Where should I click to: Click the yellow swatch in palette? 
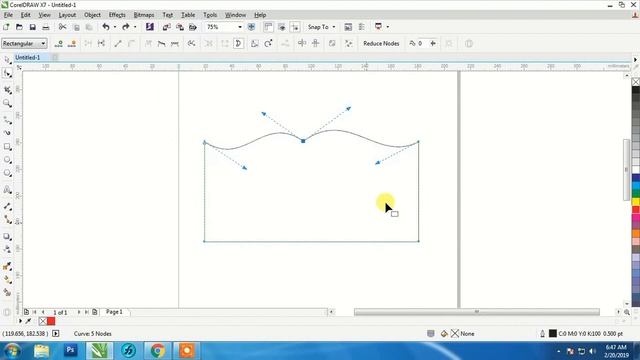point(636,201)
